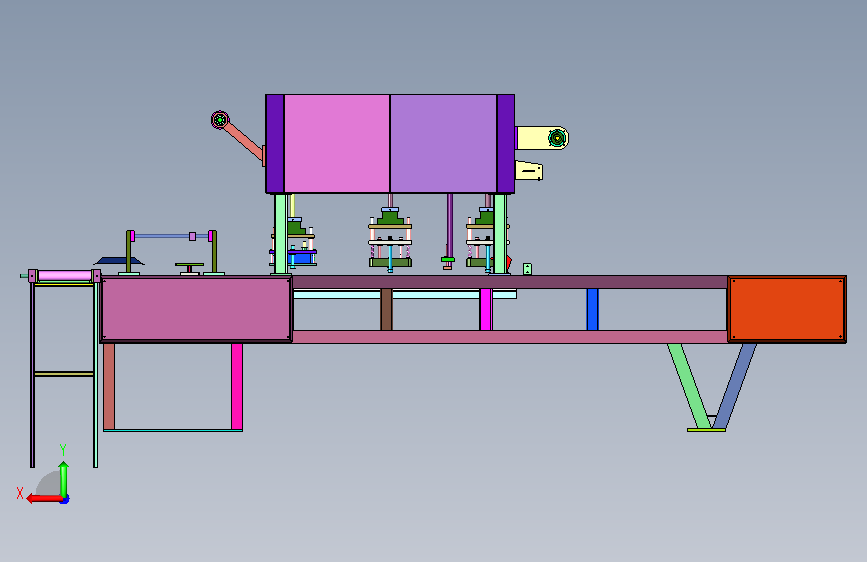This screenshot has height=562, width=867.
Task: Select the right green column supporting the enclosure
Action: click(x=500, y=233)
